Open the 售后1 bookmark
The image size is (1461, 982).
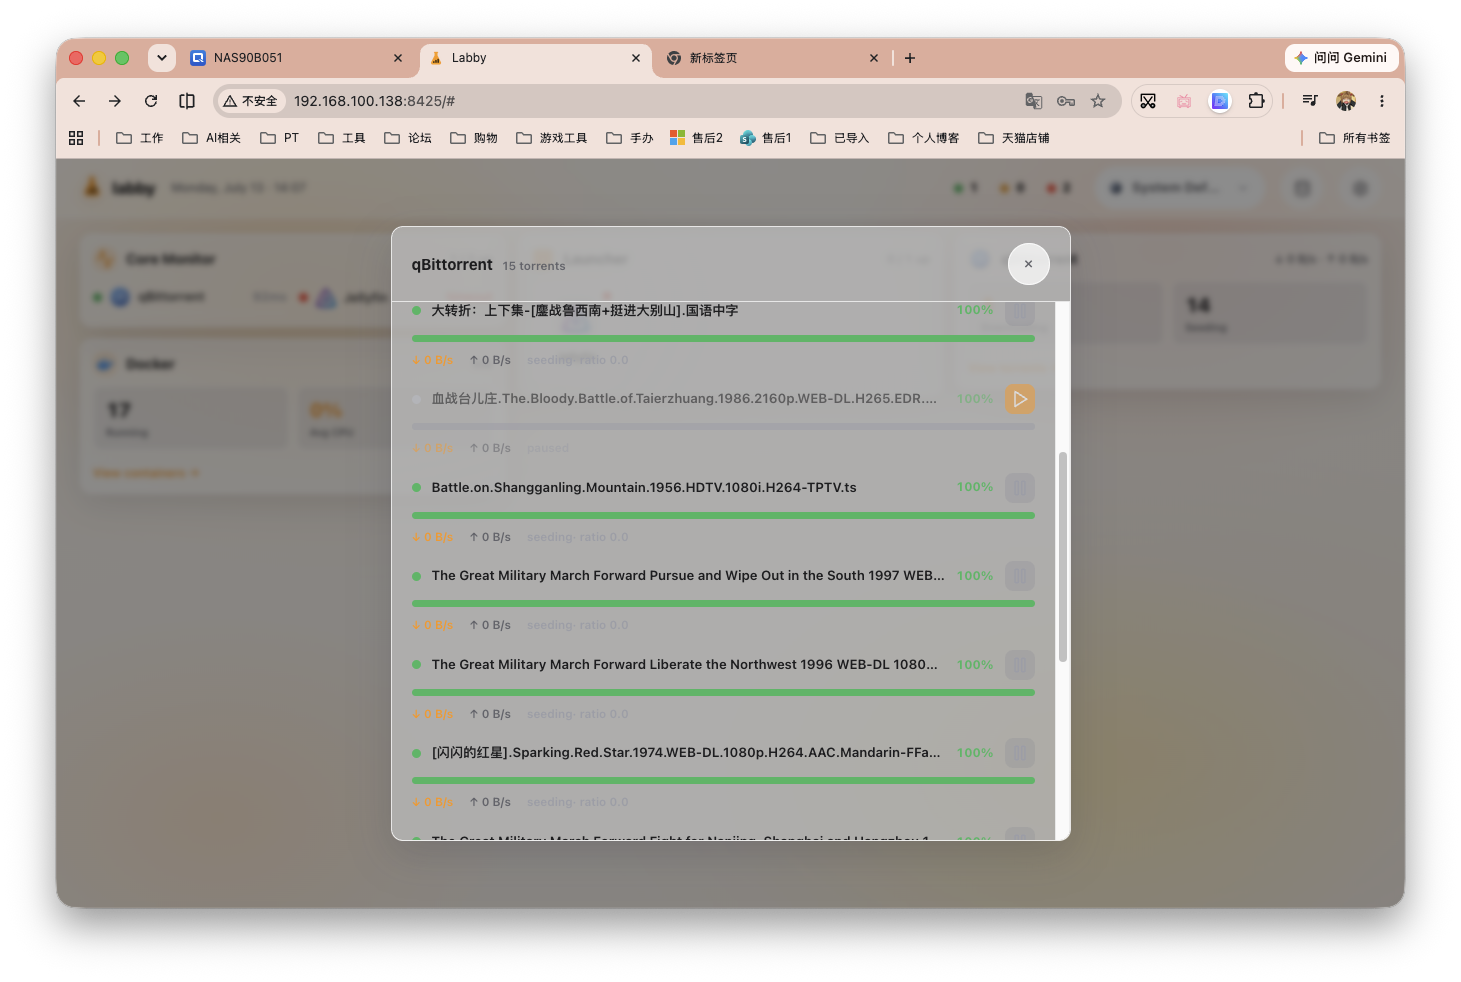coord(766,138)
